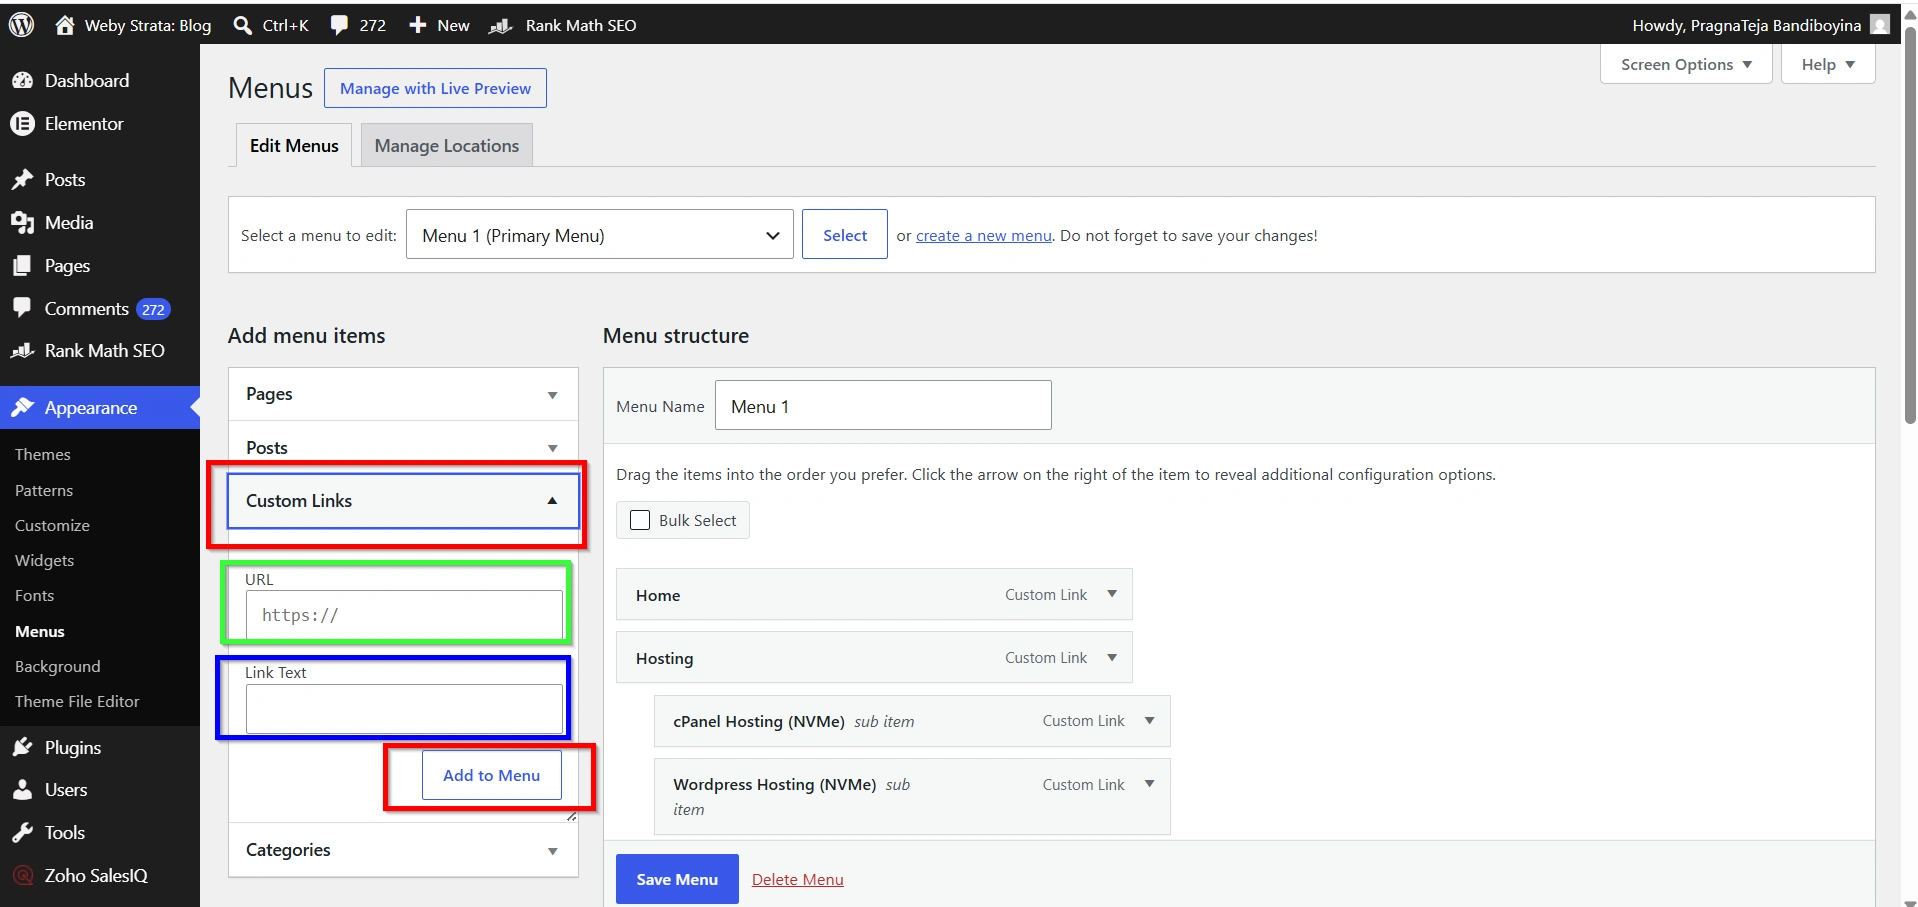Open the Help dropdown
The height and width of the screenshot is (907, 1918).
1828,64
